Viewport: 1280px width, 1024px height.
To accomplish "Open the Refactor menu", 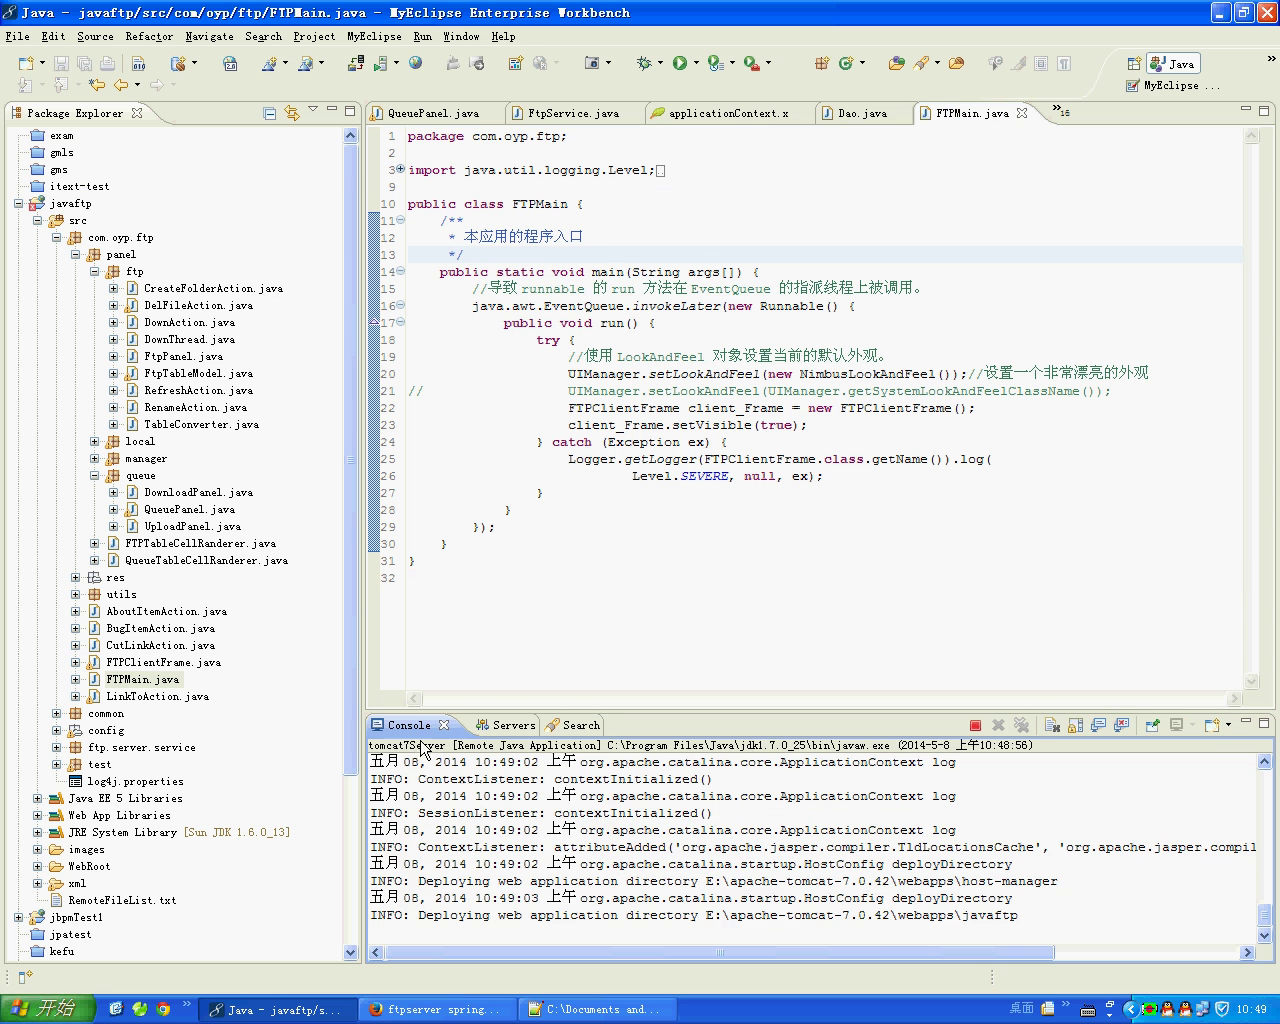I will click(149, 36).
